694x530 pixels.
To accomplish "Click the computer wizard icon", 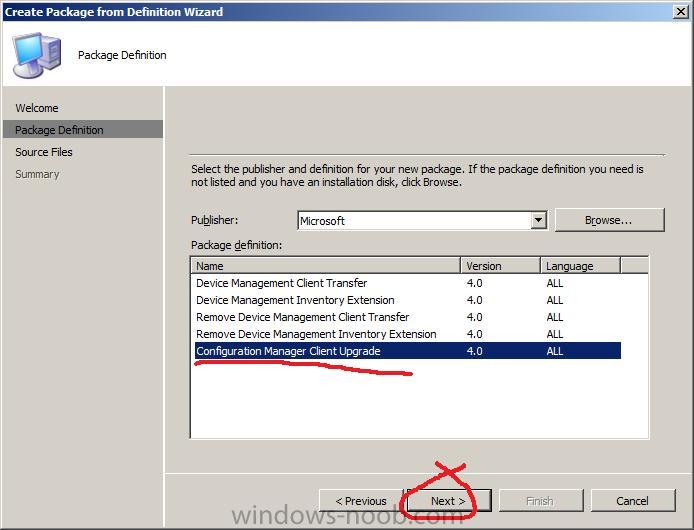I will pyautogui.click(x=36, y=55).
